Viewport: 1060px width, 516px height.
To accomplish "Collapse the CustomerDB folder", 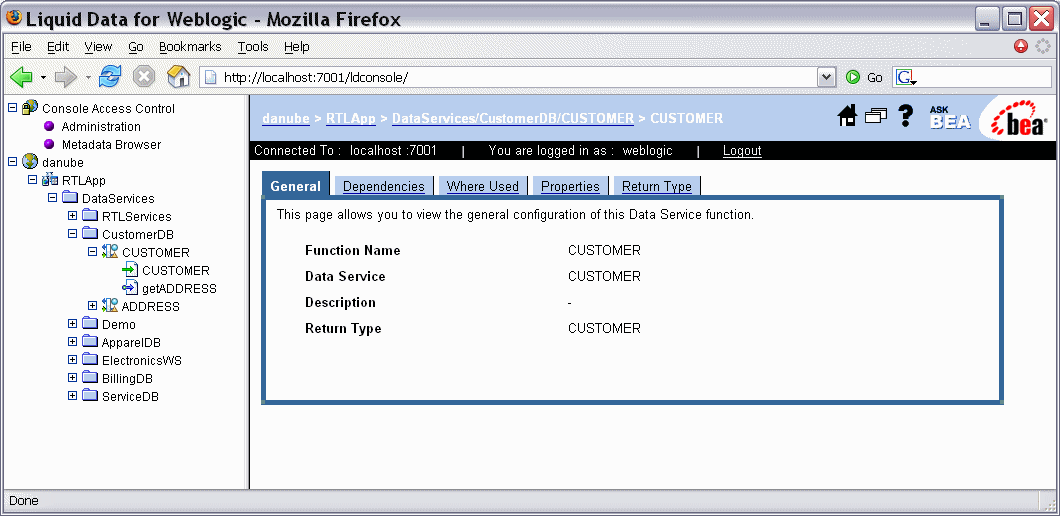I will click(72, 234).
